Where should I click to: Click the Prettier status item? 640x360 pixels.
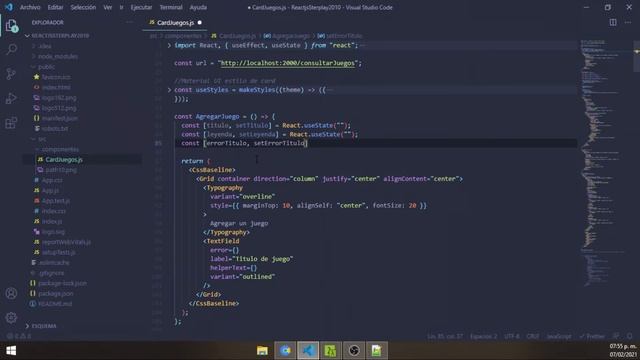pyautogui.click(x=592, y=336)
